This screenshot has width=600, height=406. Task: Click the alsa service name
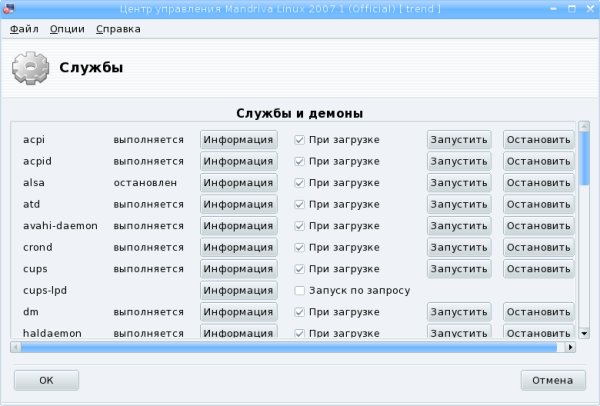click(34, 183)
